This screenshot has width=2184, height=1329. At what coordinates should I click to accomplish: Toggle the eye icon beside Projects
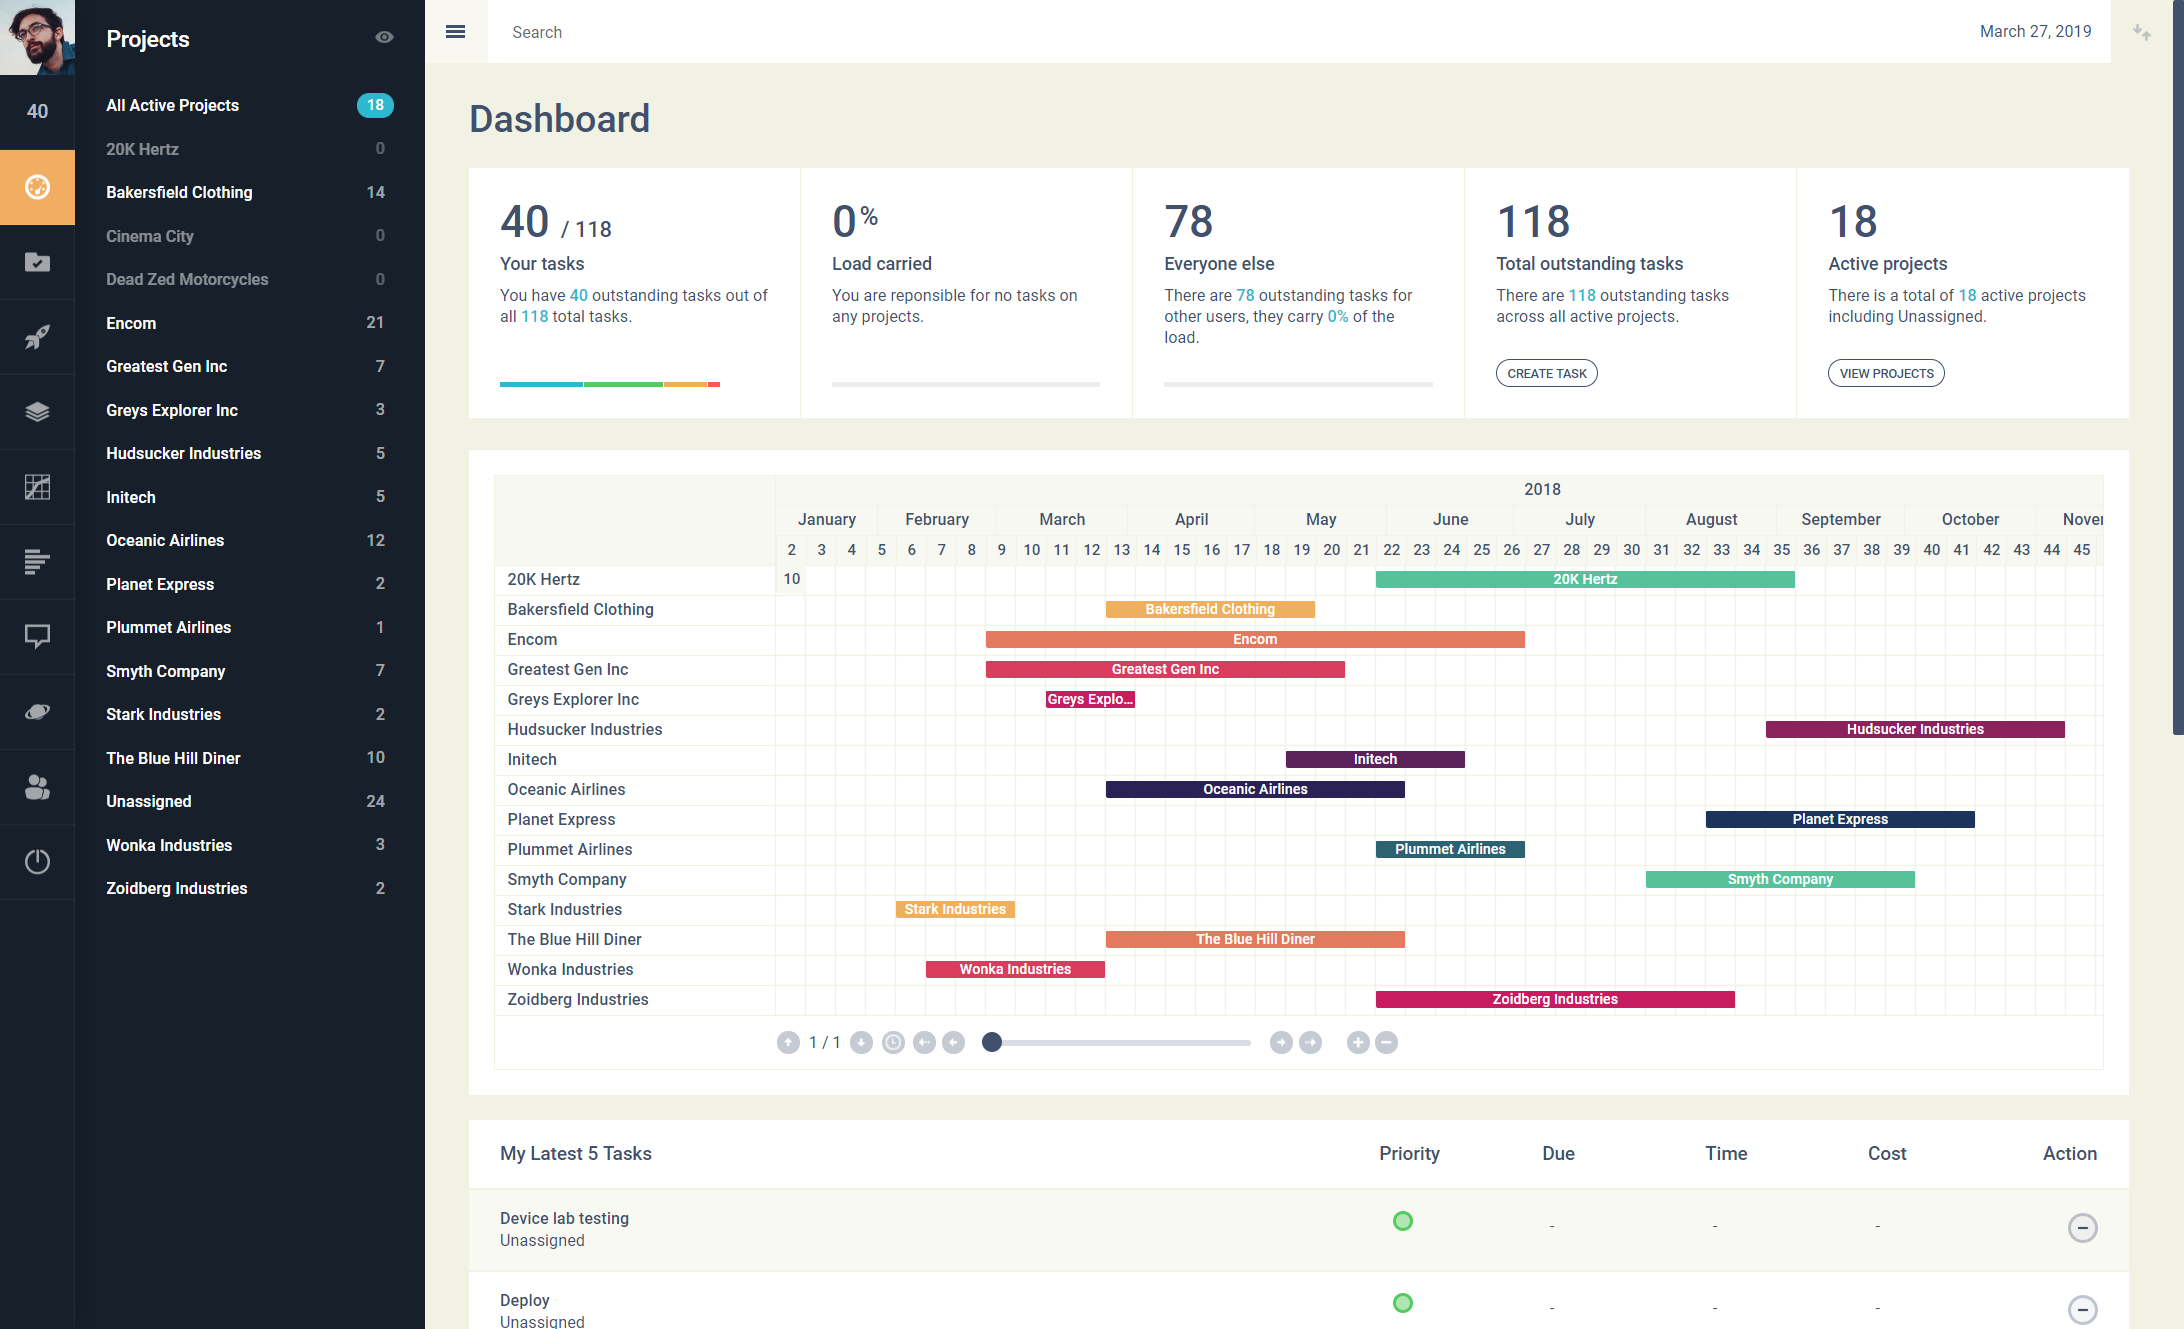384,37
